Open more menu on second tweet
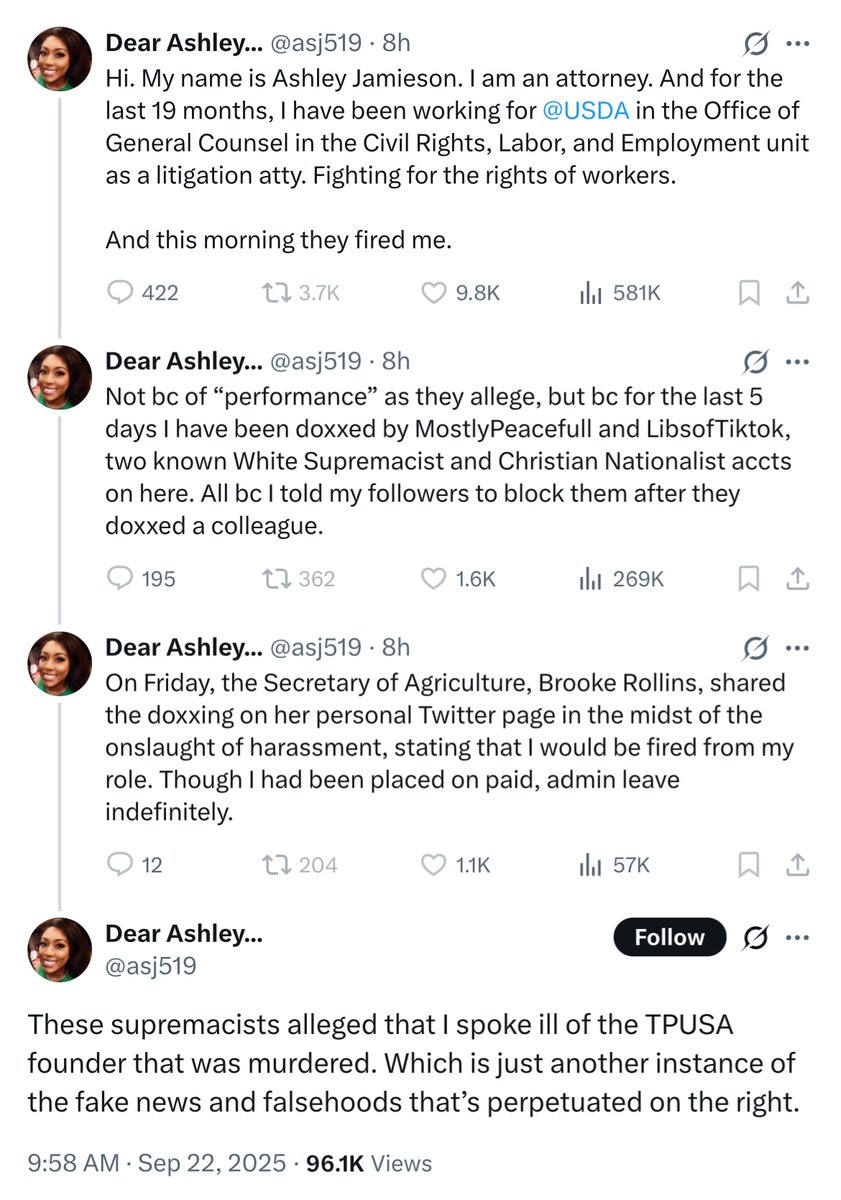Screen dimensions: 841x1200 tap(797, 361)
